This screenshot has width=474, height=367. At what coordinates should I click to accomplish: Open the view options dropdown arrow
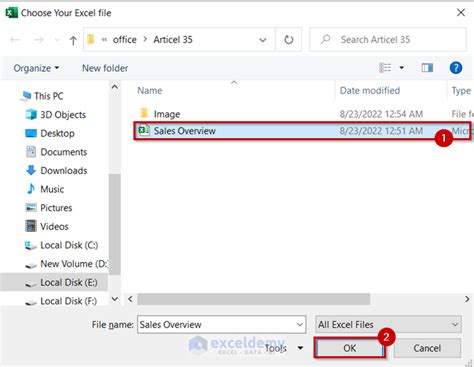coord(402,68)
